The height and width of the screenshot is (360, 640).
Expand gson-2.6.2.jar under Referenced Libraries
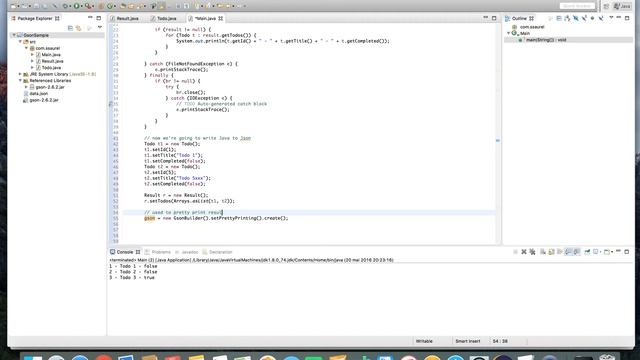pos(27,87)
